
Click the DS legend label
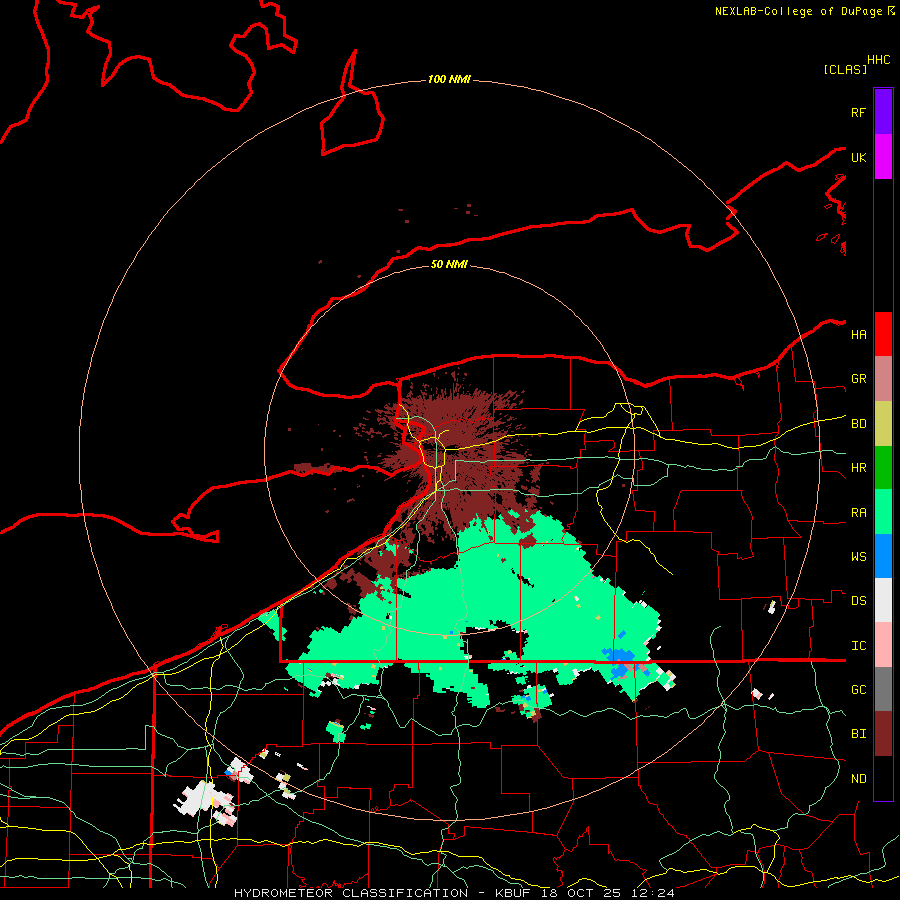[858, 601]
